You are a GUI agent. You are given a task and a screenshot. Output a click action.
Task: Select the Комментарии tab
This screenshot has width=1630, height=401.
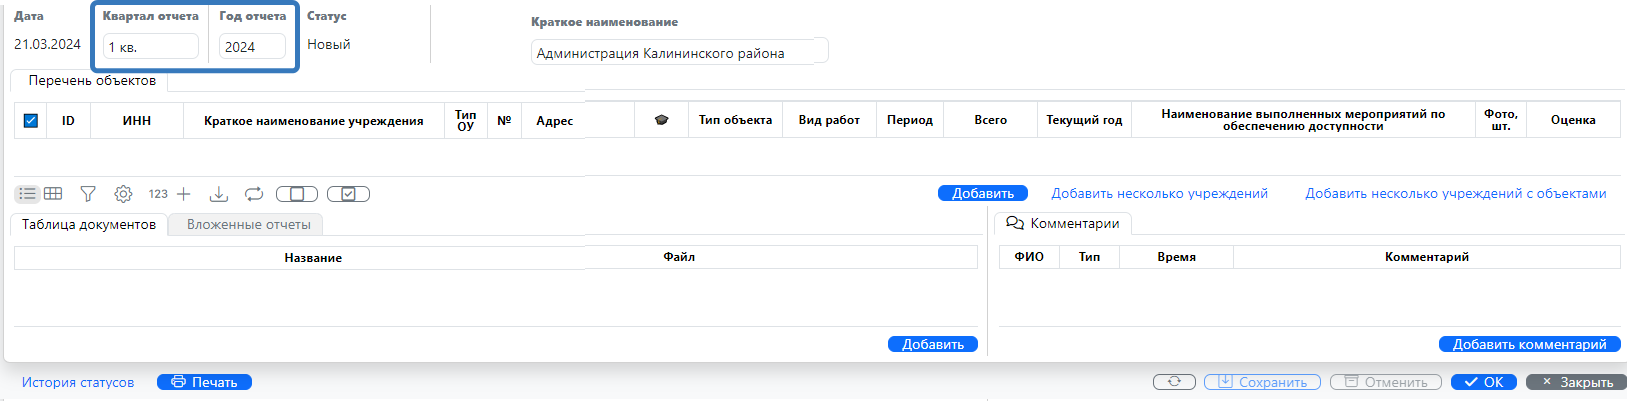tap(1064, 223)
